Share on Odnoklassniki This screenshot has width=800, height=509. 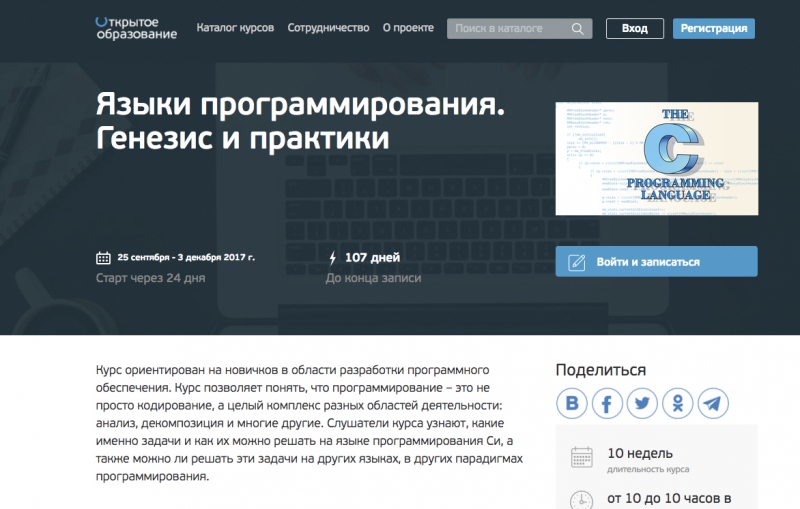(x=678, y=403)
